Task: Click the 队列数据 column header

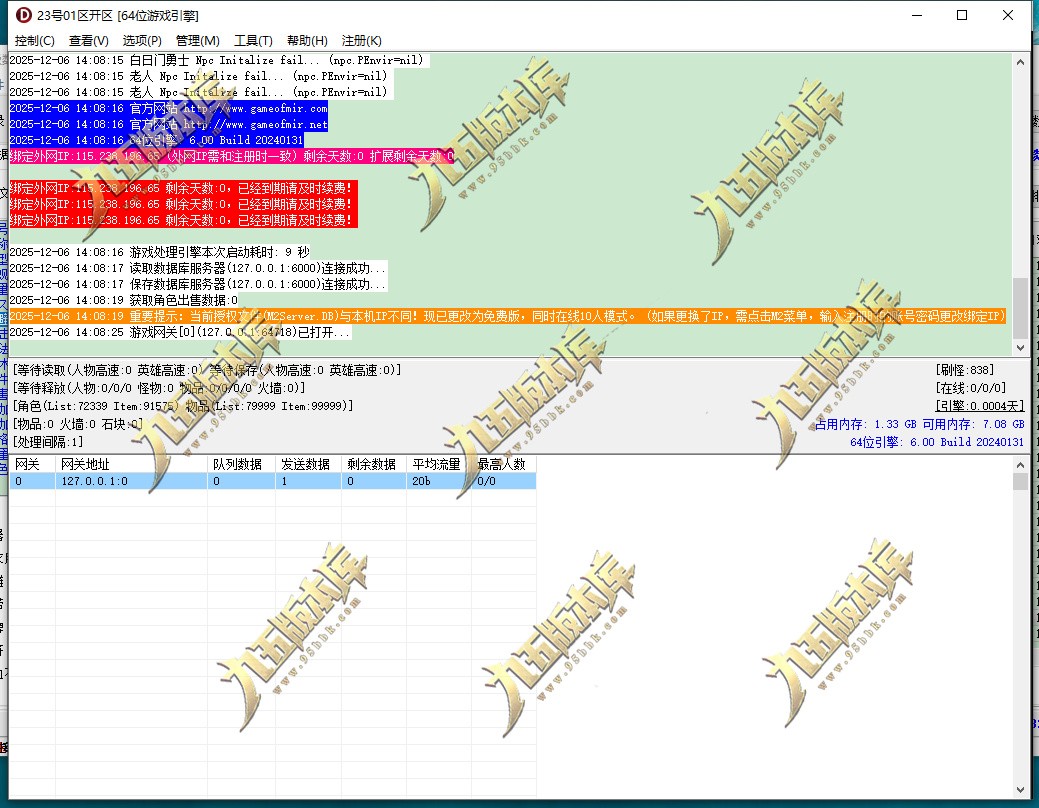Action: [241, 464]
